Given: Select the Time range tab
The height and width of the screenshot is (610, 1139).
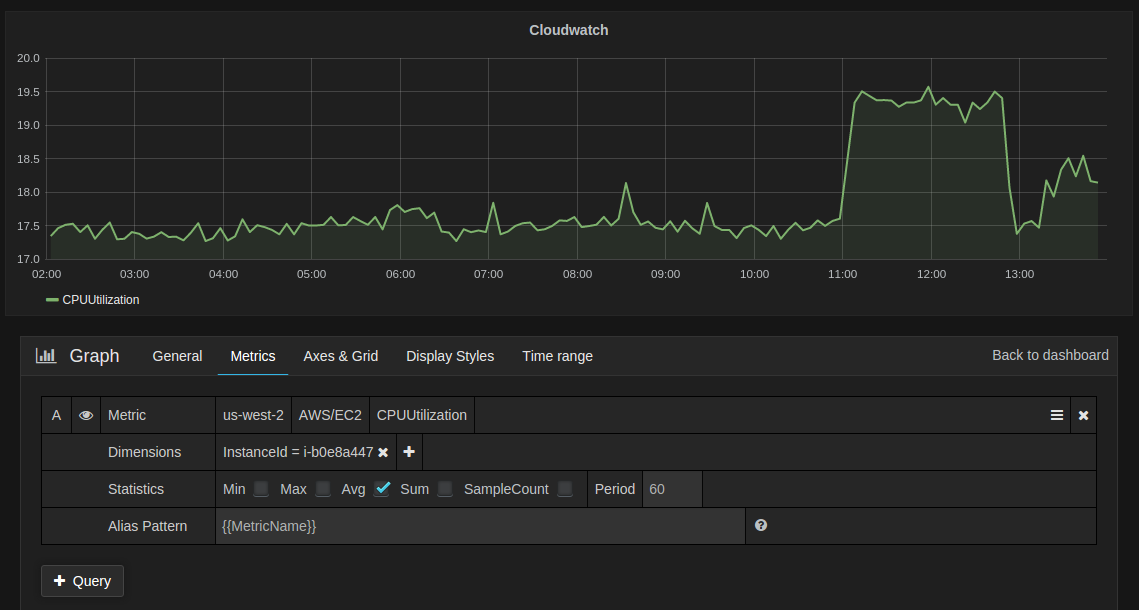Looking at the screenshot, I should [x=557, y=356].
